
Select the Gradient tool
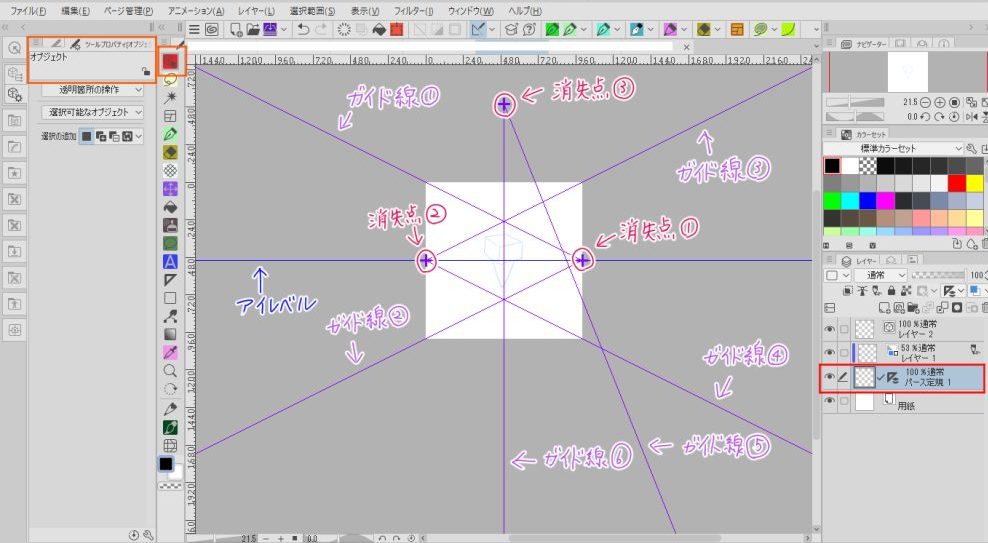coord(170,334)
